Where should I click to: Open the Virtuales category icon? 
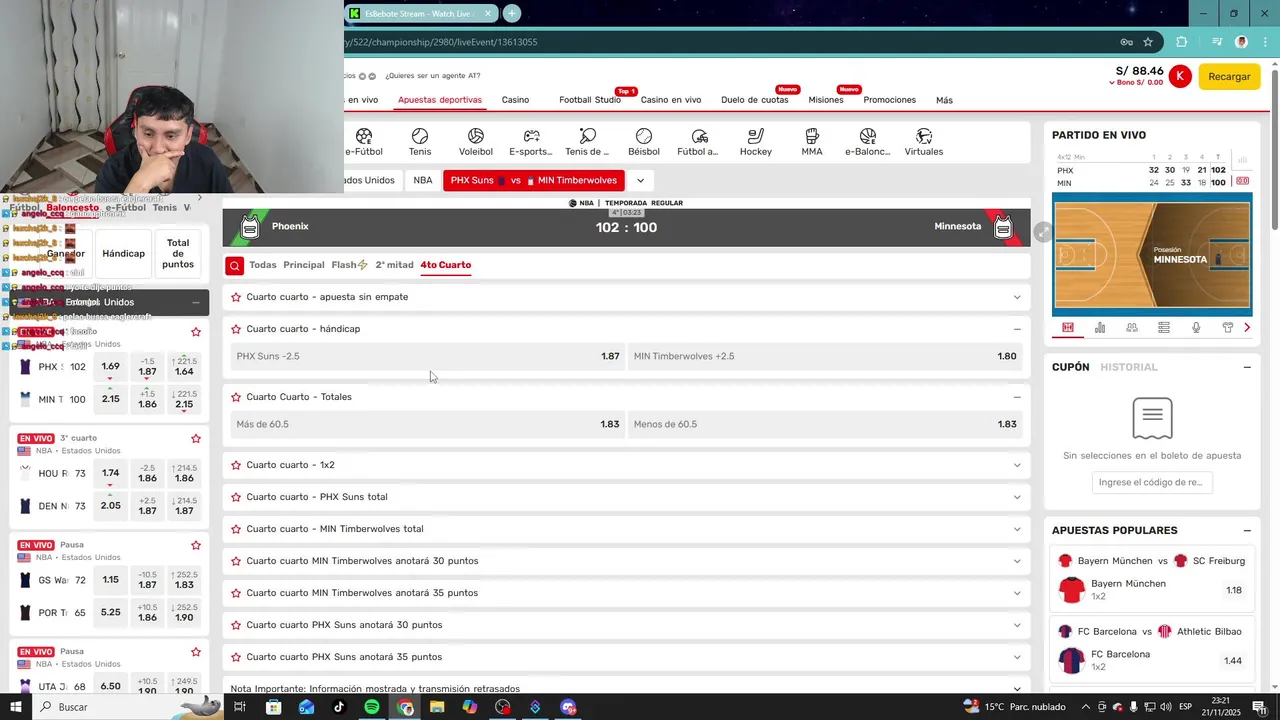click(924, 142)
